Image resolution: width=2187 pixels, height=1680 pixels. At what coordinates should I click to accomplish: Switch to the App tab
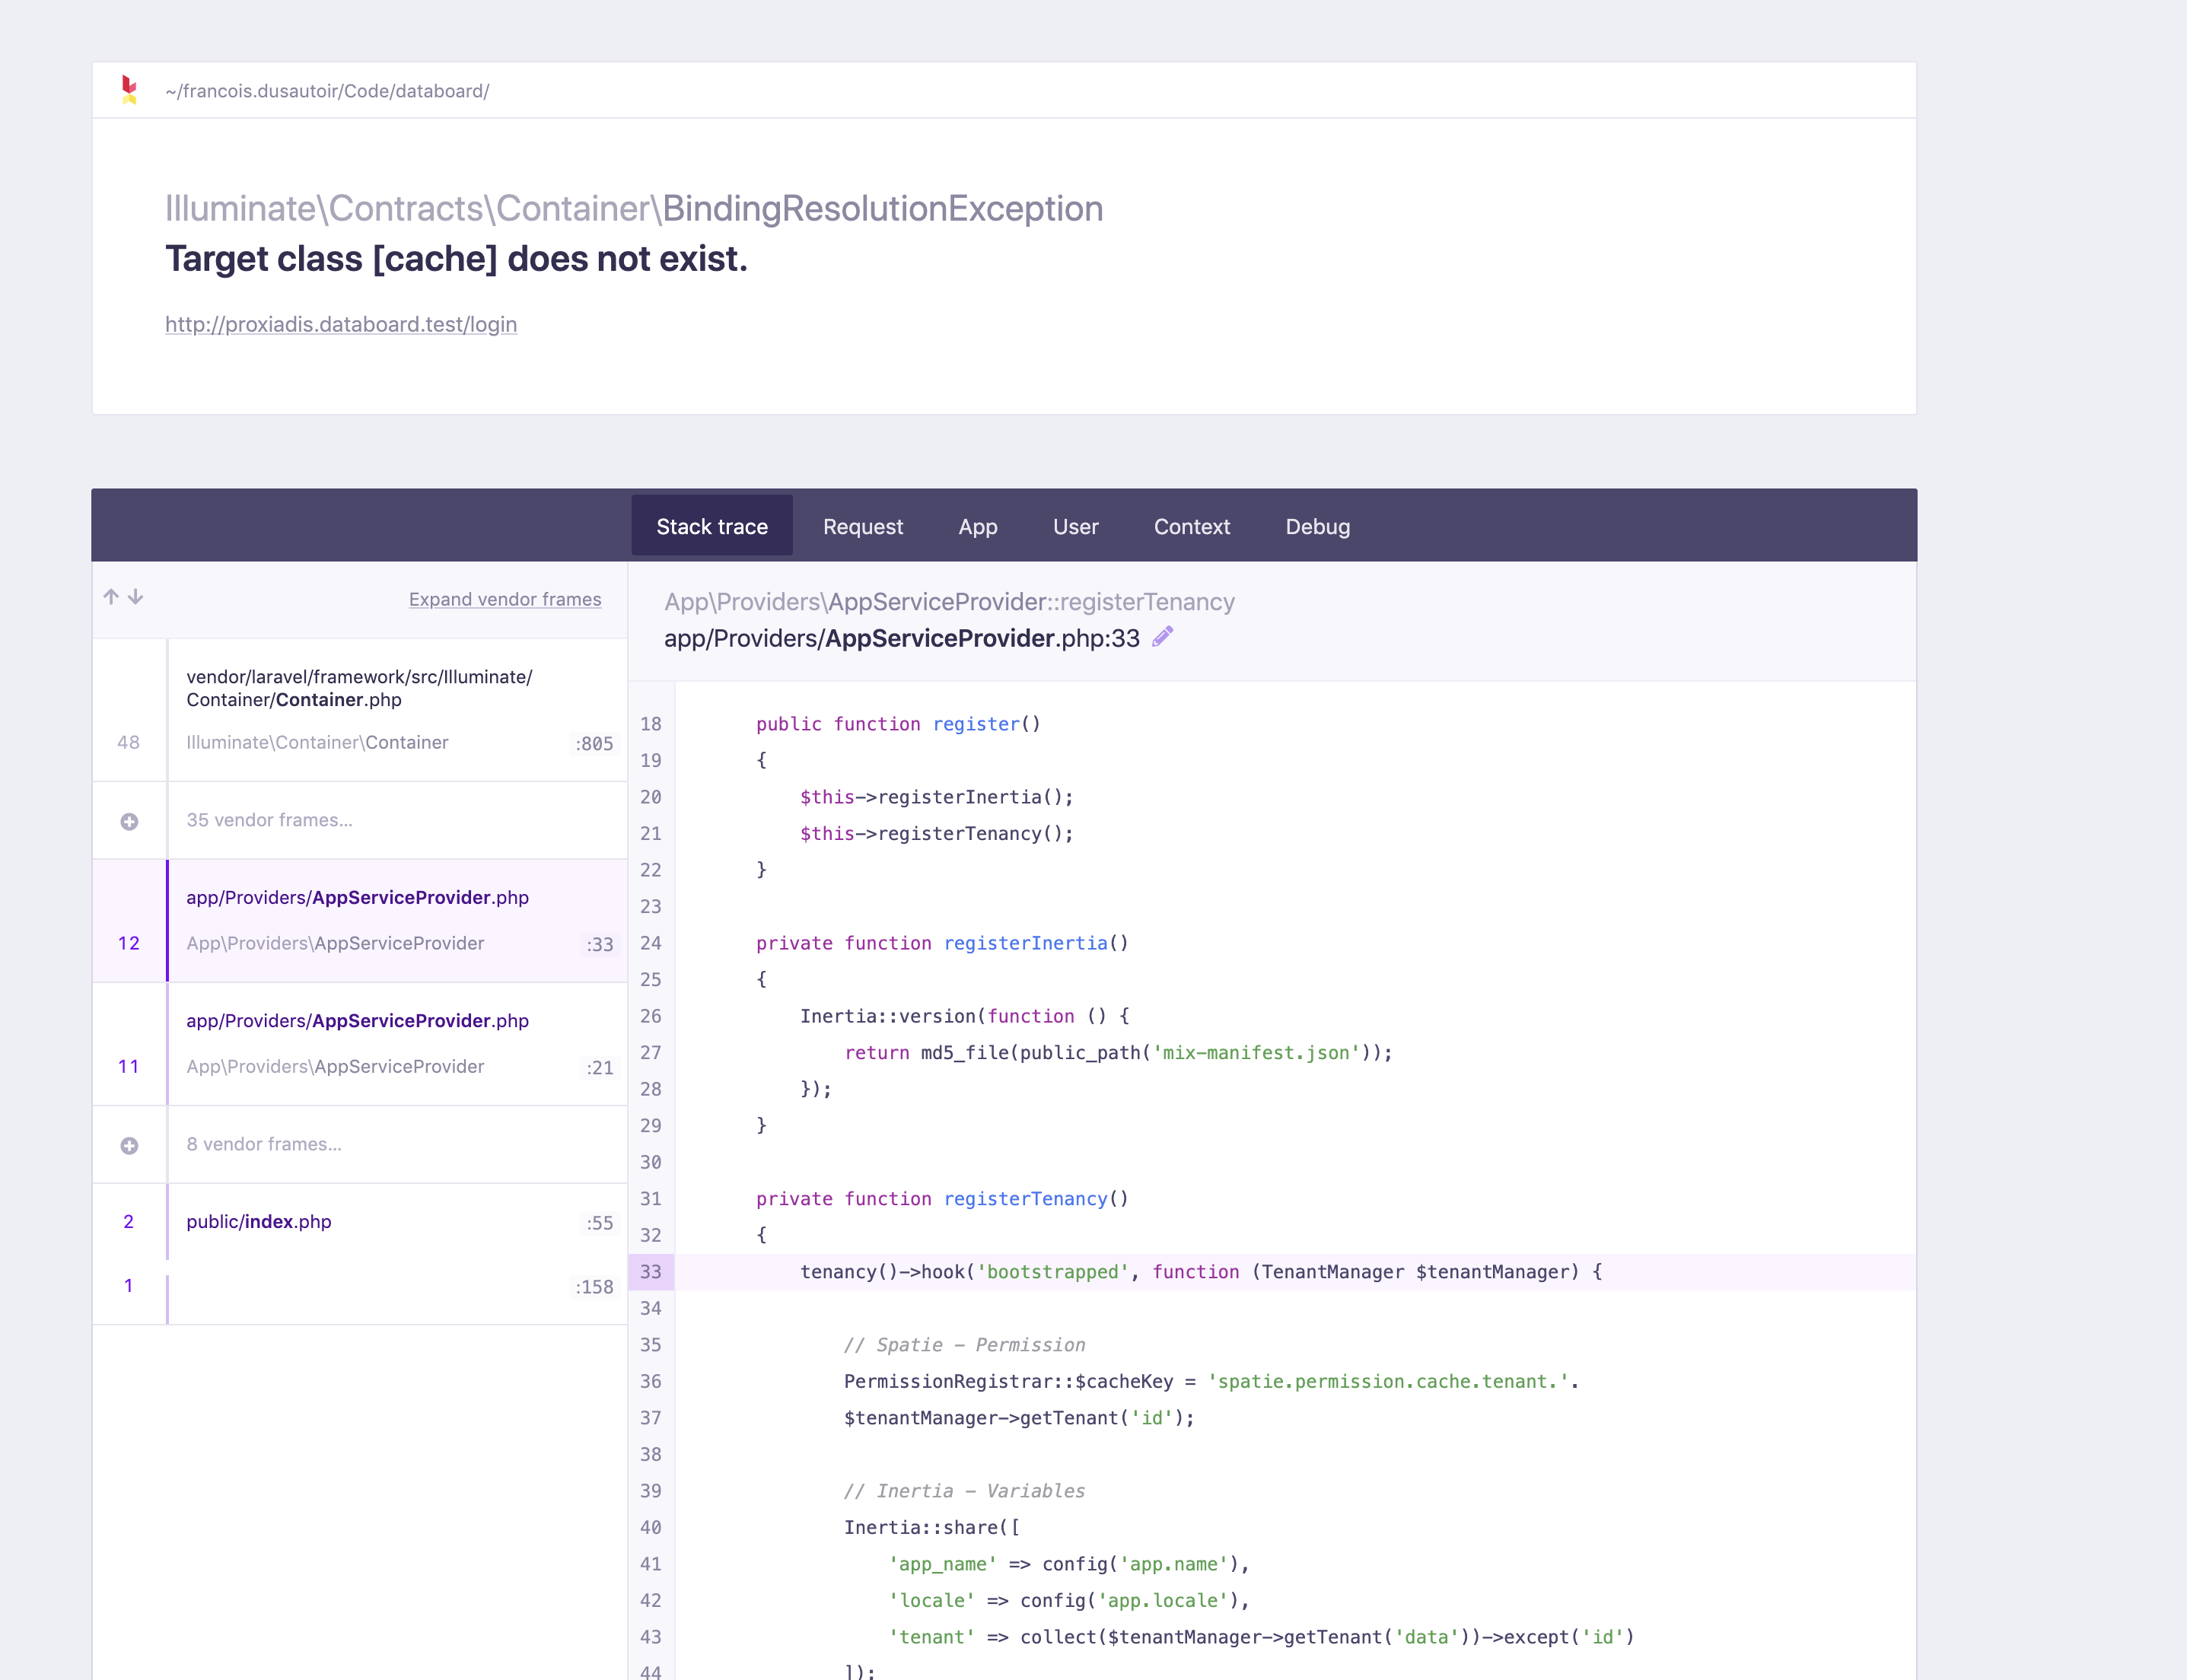977,526
